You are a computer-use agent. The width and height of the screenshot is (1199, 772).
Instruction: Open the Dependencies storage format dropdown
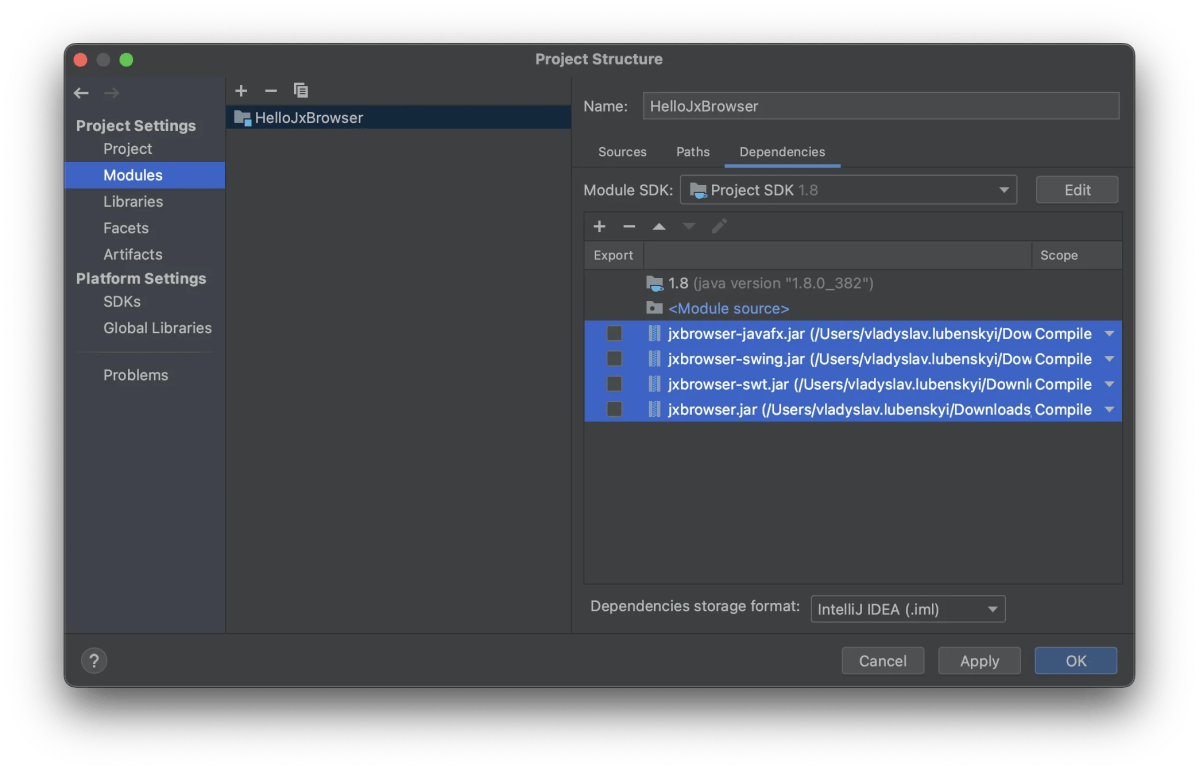[x=991, y=608]
